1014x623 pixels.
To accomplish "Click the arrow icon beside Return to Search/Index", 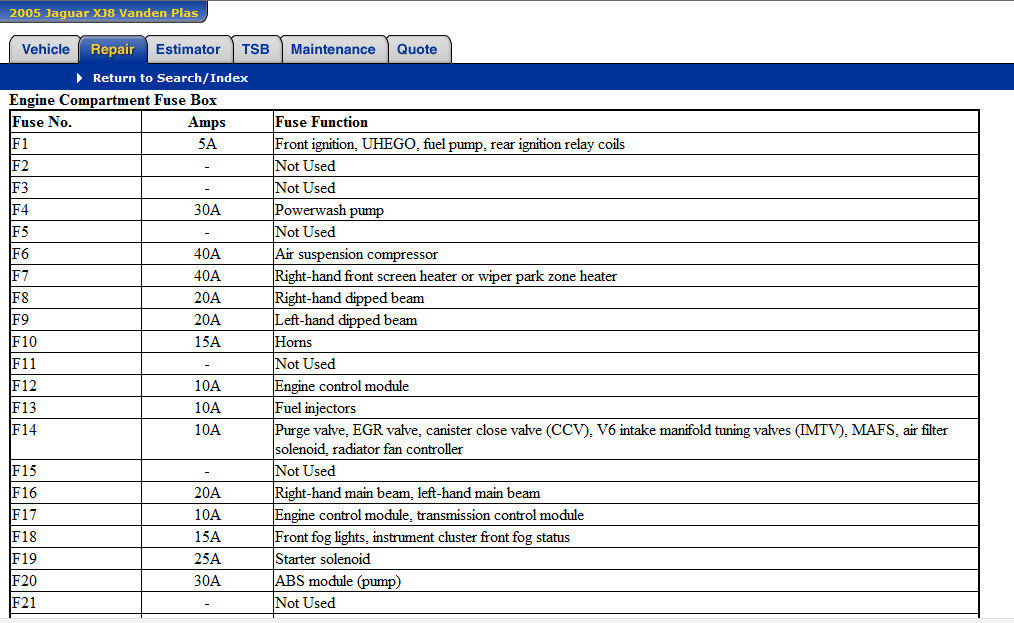I will [80, 78].
